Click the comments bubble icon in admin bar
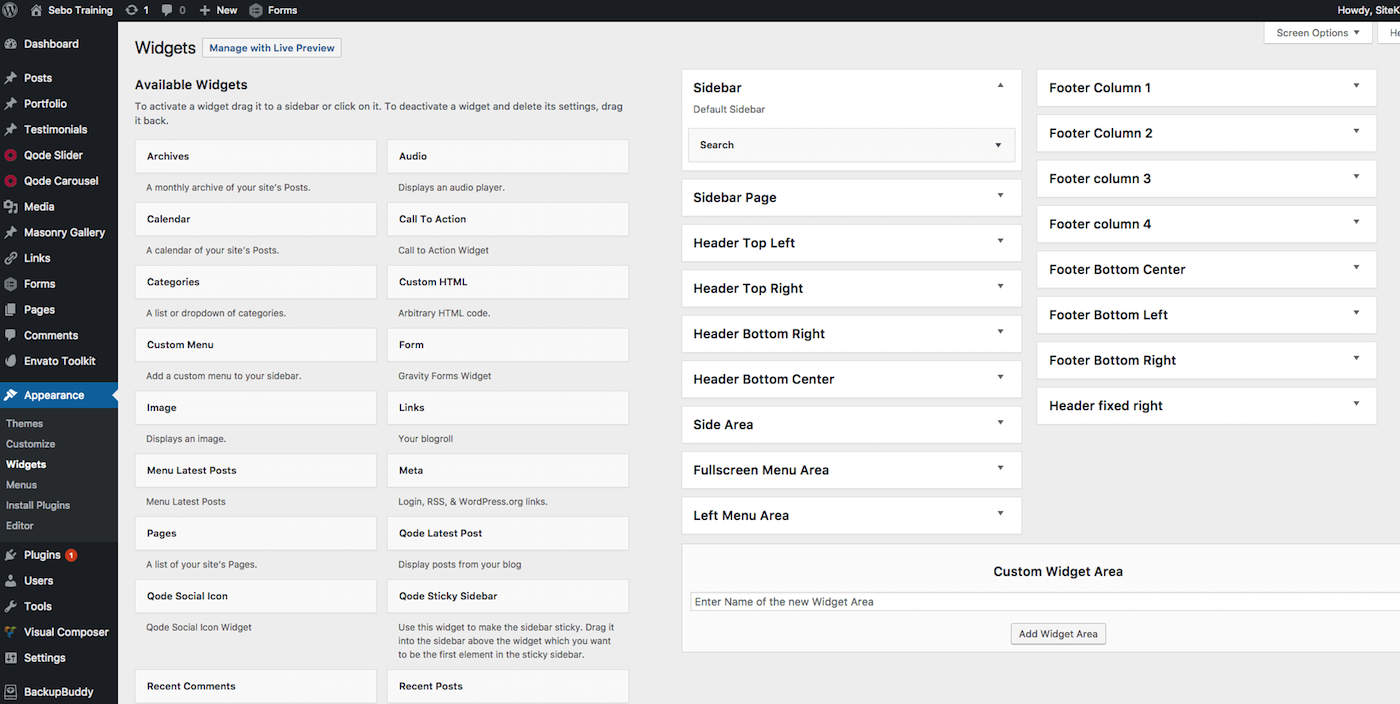1400x704 pixels. tap(166, 10)
